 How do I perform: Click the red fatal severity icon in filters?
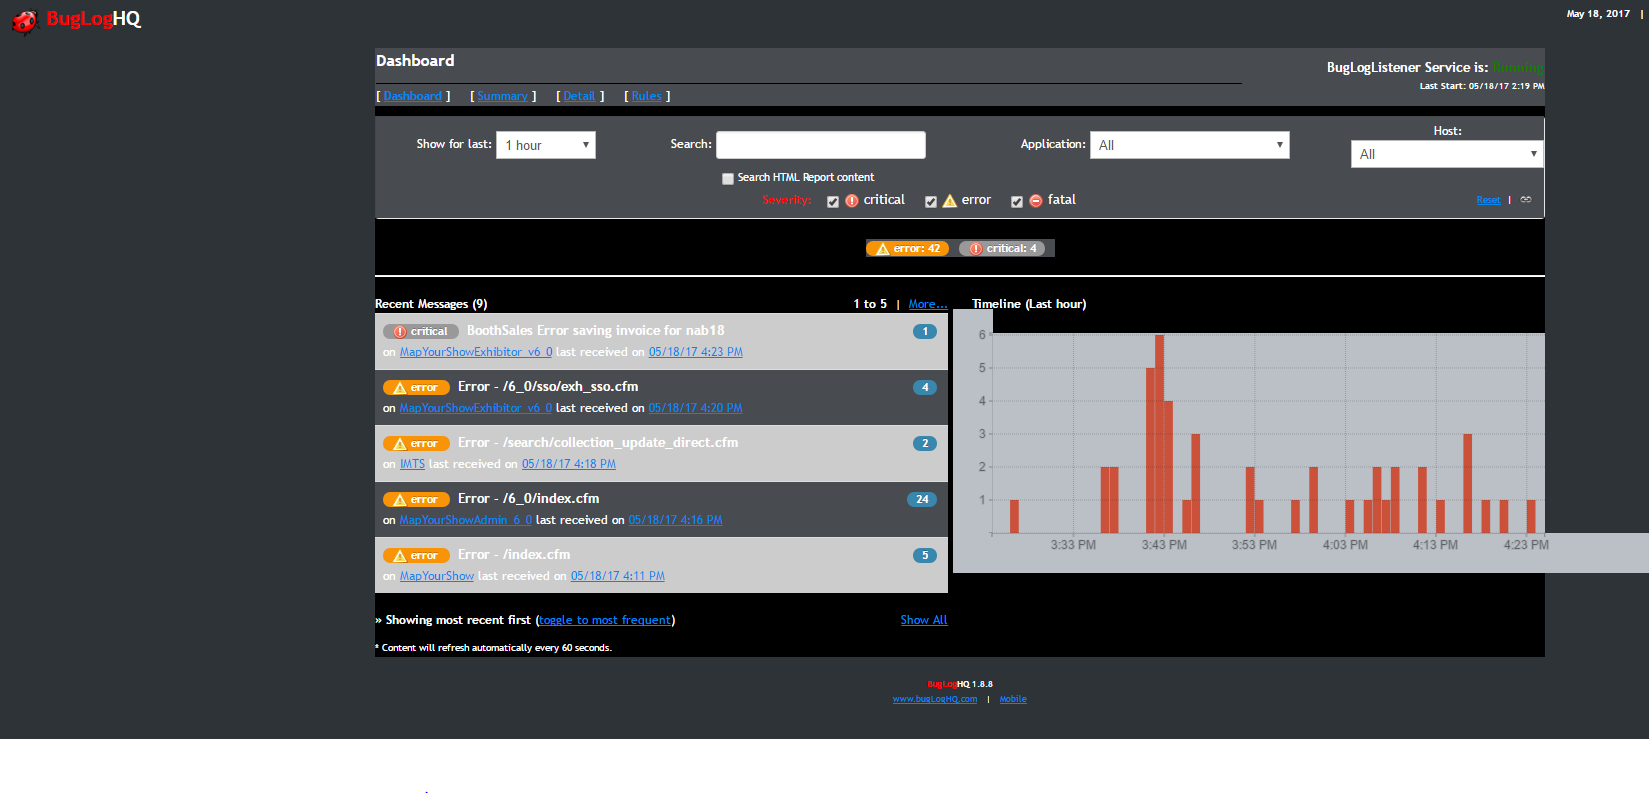point(1036,200)
